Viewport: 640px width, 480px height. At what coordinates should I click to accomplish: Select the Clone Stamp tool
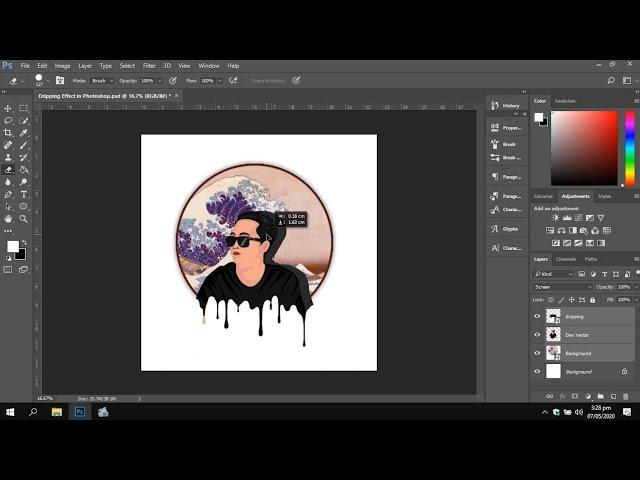coord(8,157)
